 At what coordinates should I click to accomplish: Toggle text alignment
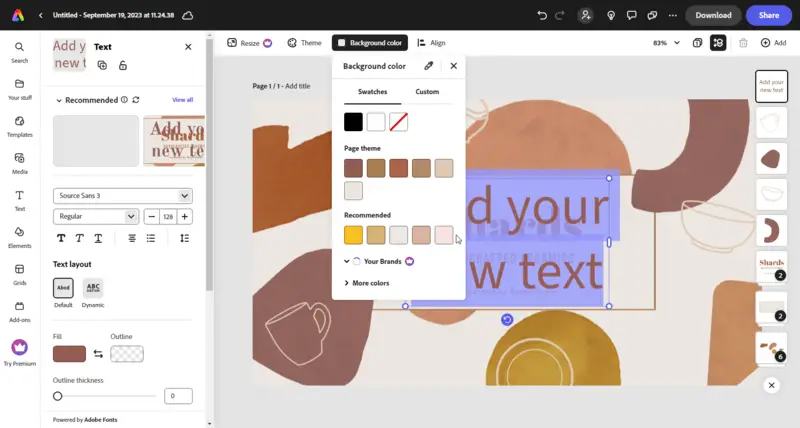[x=132, y=238]
